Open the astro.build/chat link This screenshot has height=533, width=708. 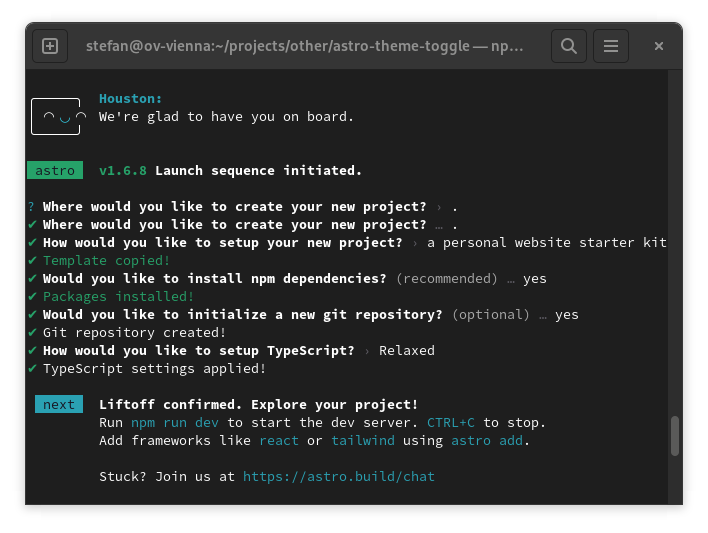coord(339,477)
